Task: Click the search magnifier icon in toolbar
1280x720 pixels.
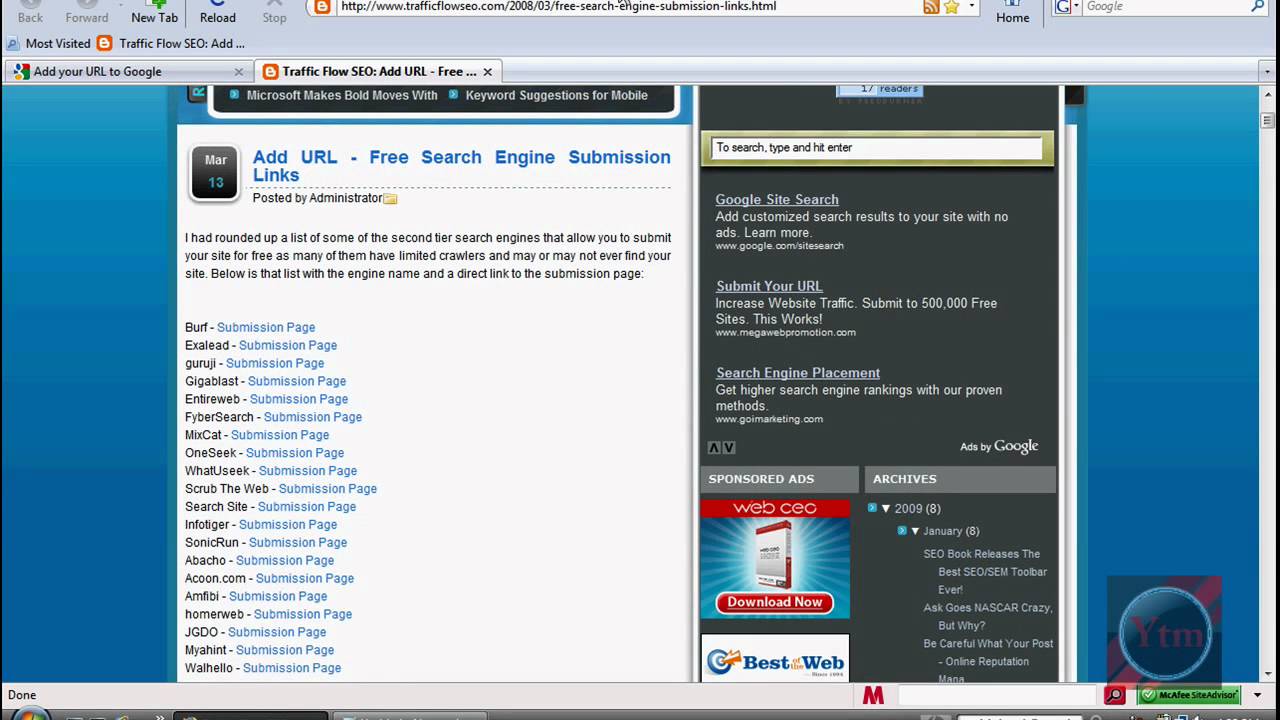Action: (1258, 7)
